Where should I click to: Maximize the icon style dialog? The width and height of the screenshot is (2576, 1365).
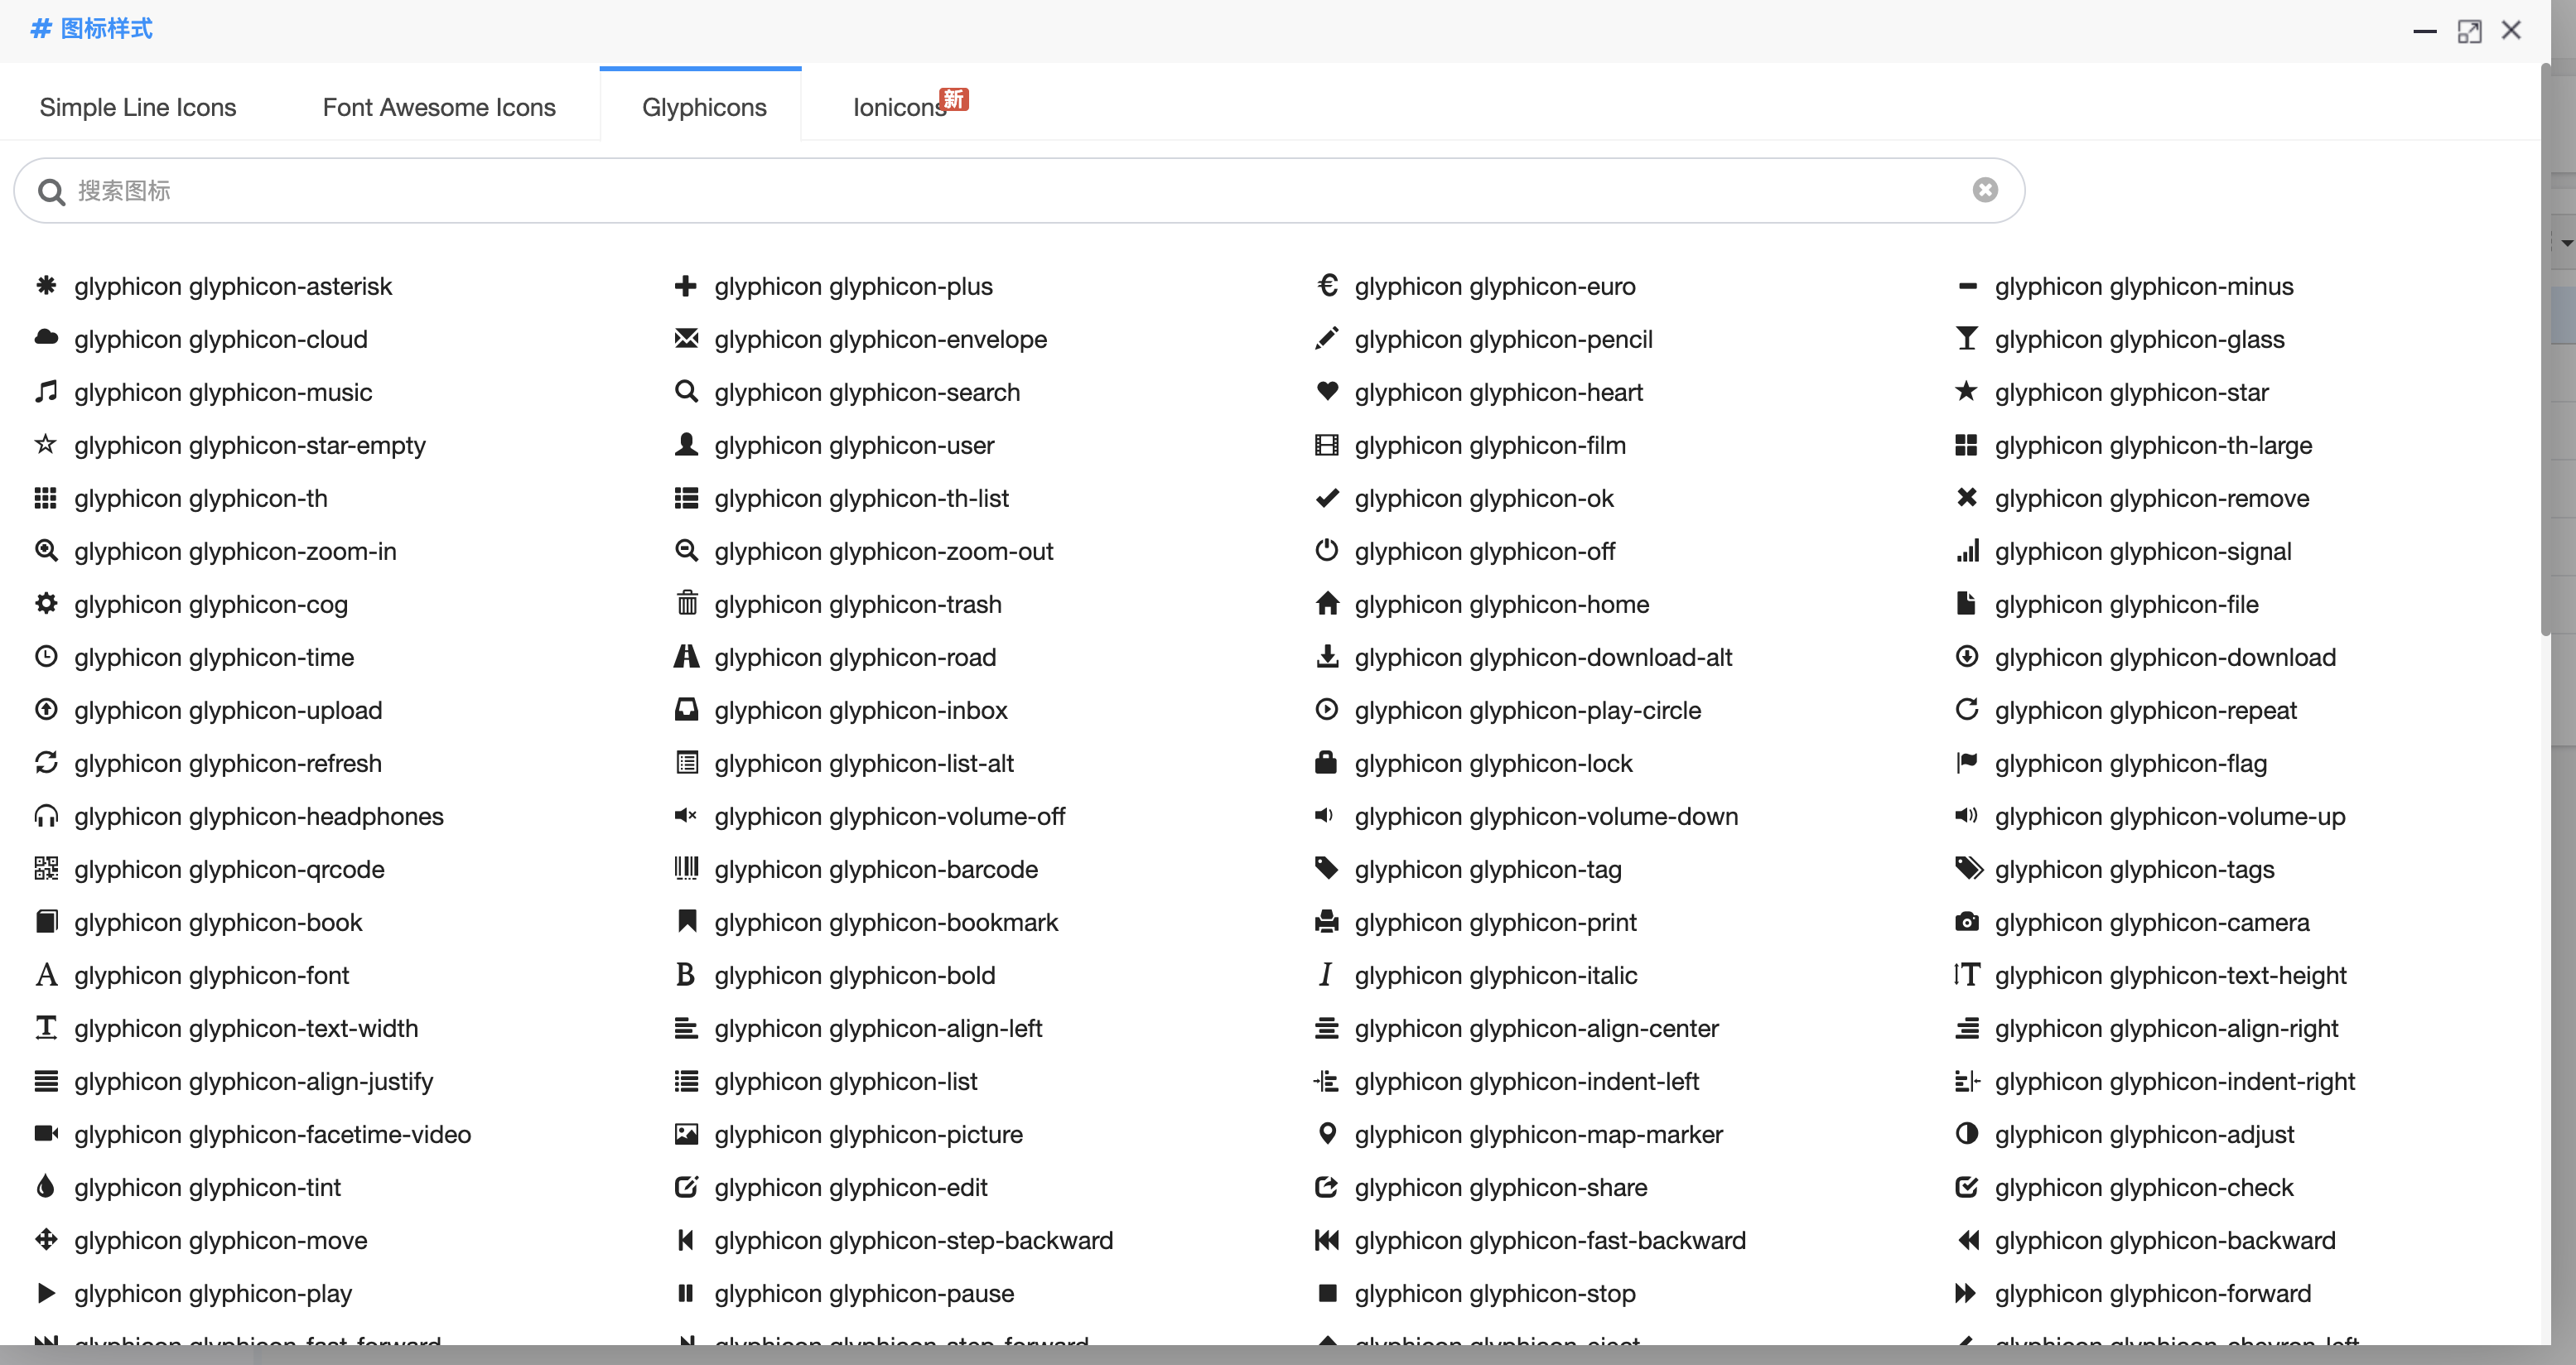[2468, 31]
